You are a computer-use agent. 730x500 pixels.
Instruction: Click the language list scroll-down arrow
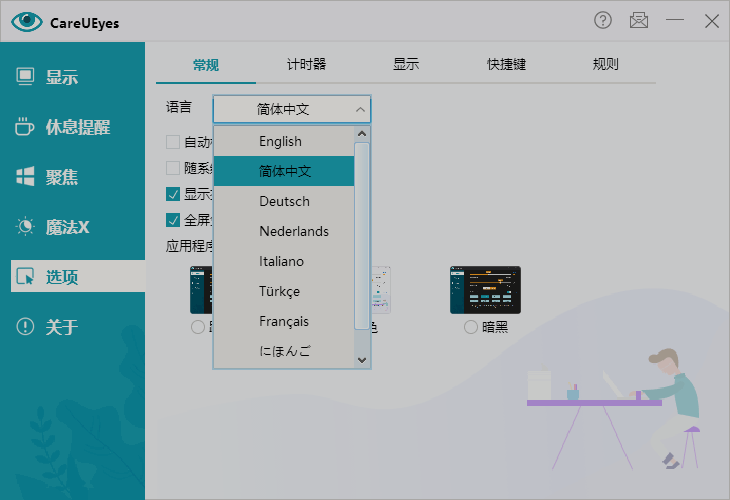point(362,360)
